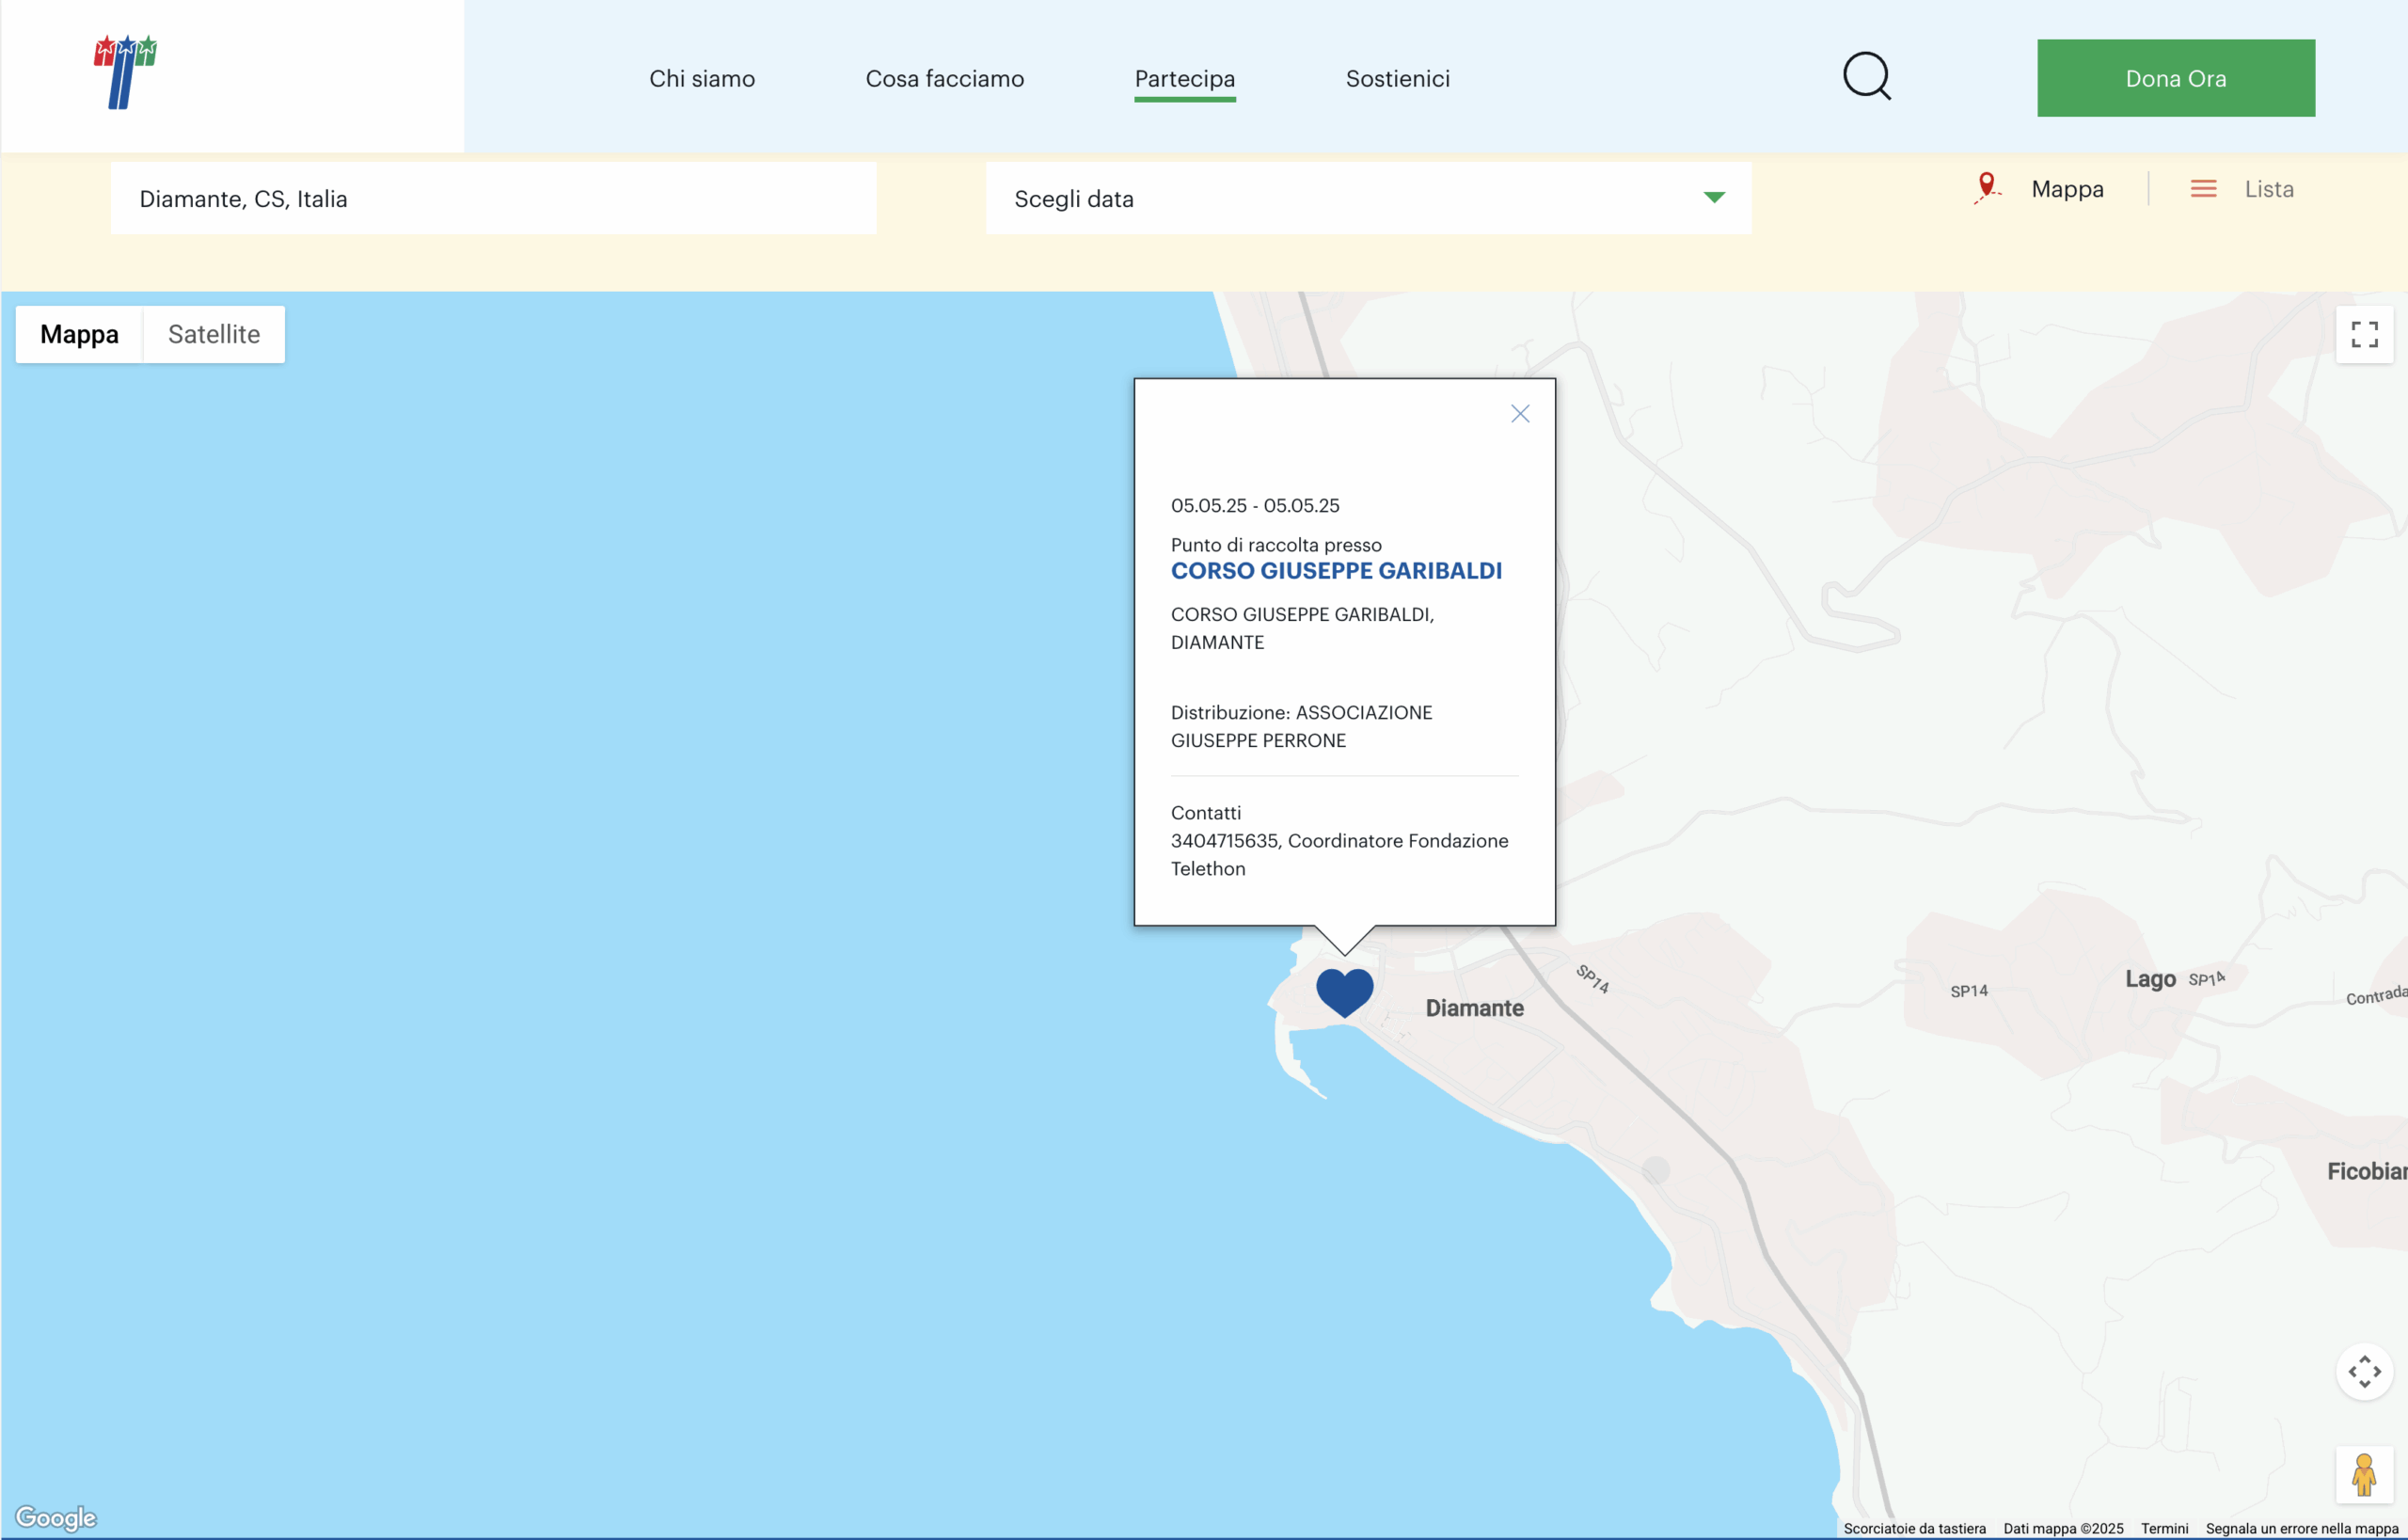
Task: Click the green dropdown arrow
Action: pyautogui.click(x=1713, y=198)
